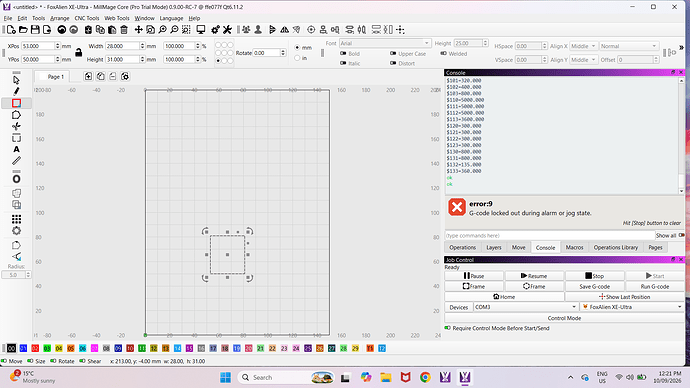690x388 pixels.
Task: Toggle the aspect ratio lock icon
Action: (78, 52)
